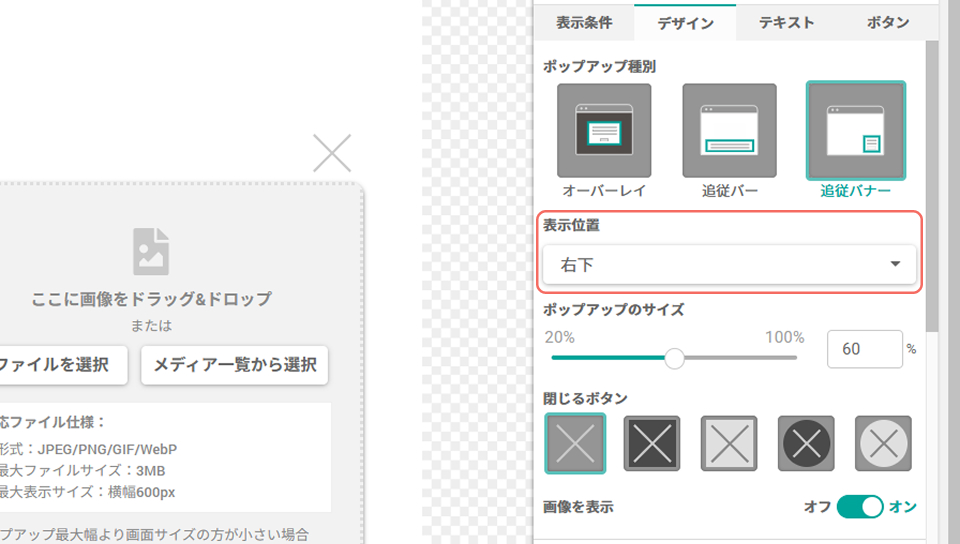Select the 追従バー popup type icon

[729, 130]
